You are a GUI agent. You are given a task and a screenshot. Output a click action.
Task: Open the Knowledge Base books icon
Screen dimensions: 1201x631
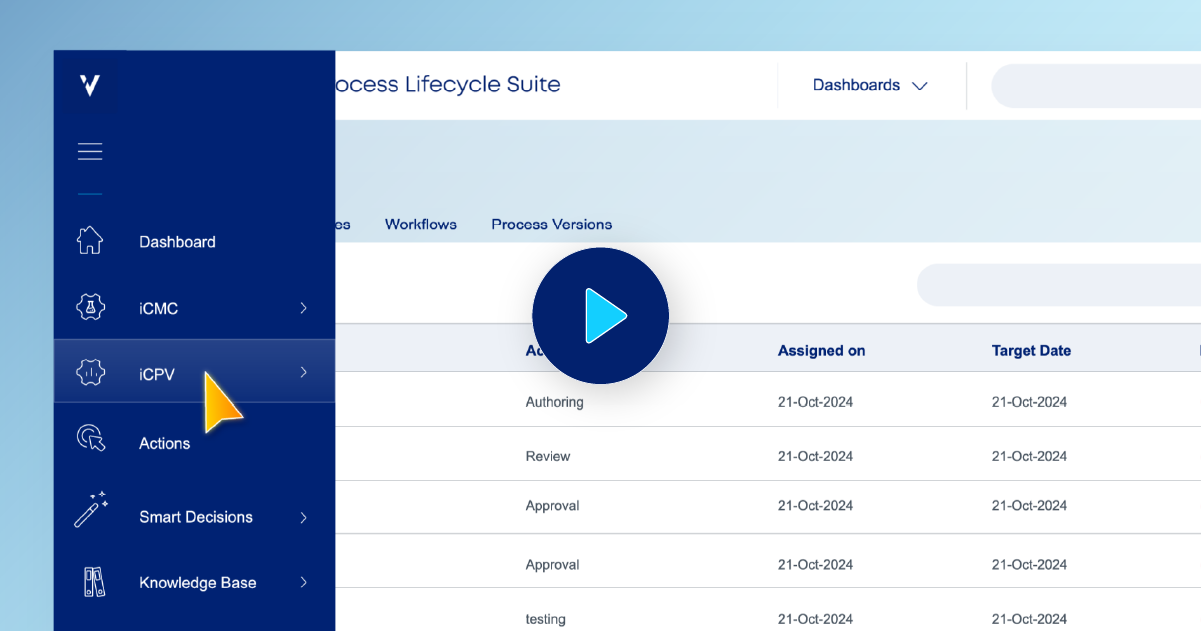pyautogui.click(x=90, y=581)
